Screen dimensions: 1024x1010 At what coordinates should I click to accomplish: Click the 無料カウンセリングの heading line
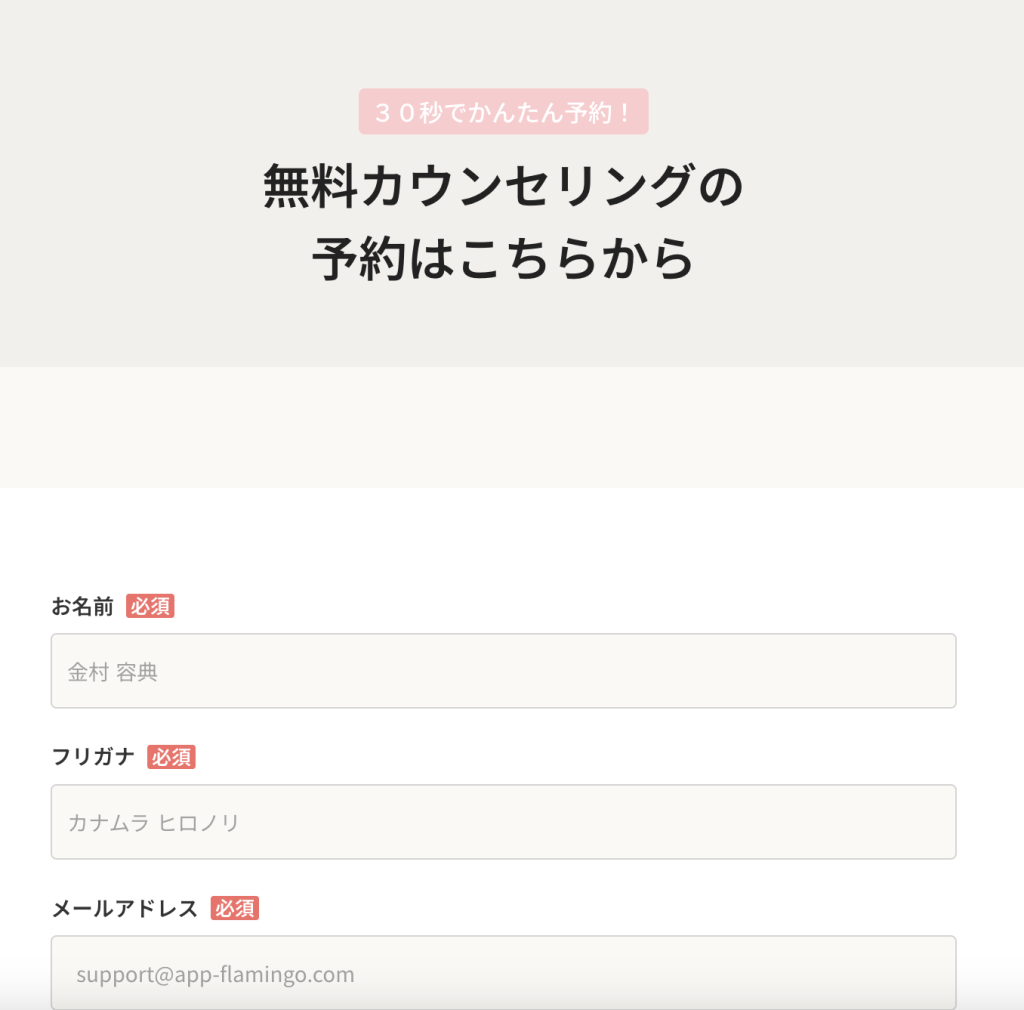[x=503, y=186]
